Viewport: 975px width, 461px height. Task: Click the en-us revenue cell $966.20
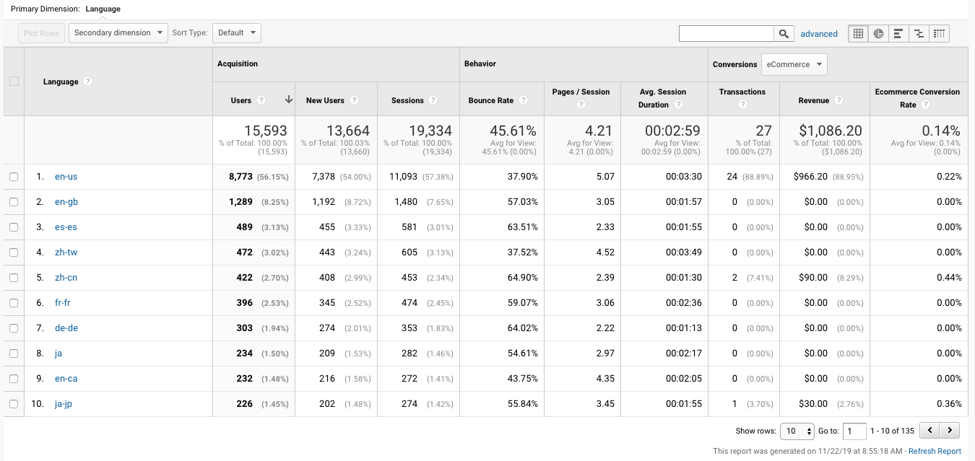click(810, 177)
